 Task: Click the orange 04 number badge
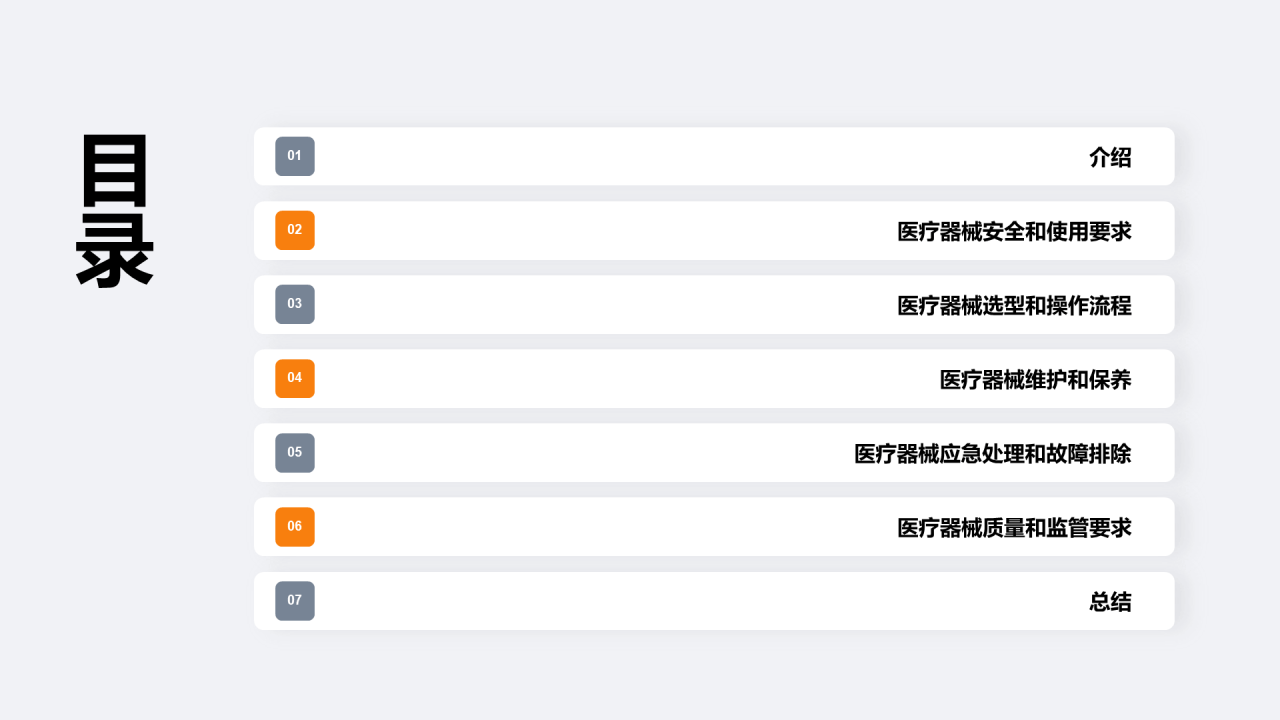295,378
